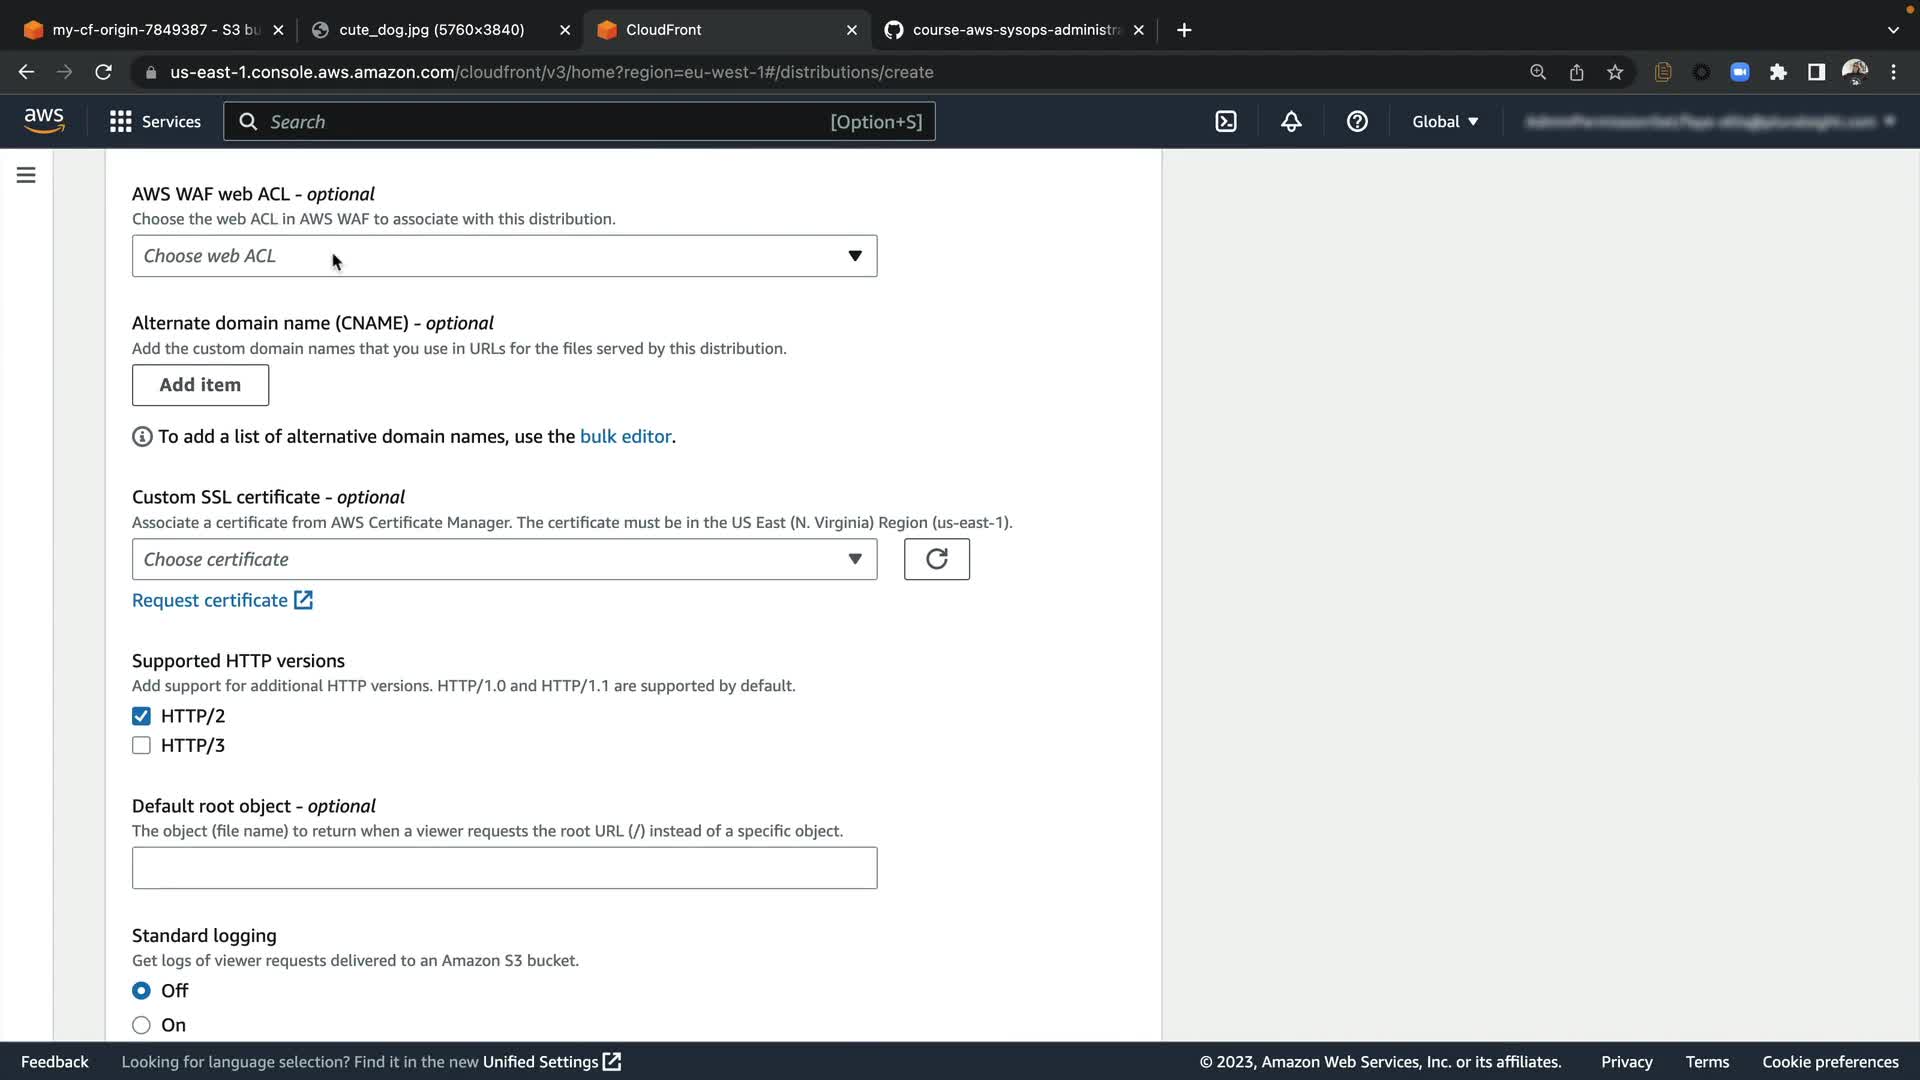
Task: Enable HTTP/3 support checkbox
Action: click(x=141, y=745)
